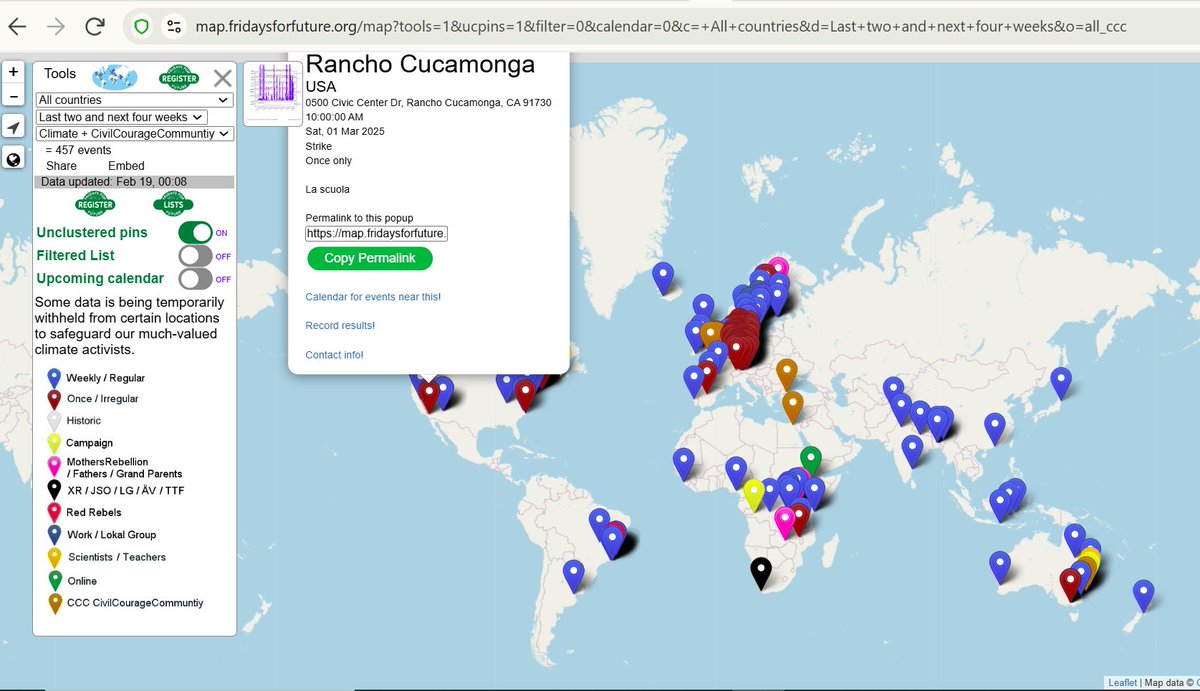Open the Contact info link
The width and height of the screenshot is (1200, 691).
point(334,355)
